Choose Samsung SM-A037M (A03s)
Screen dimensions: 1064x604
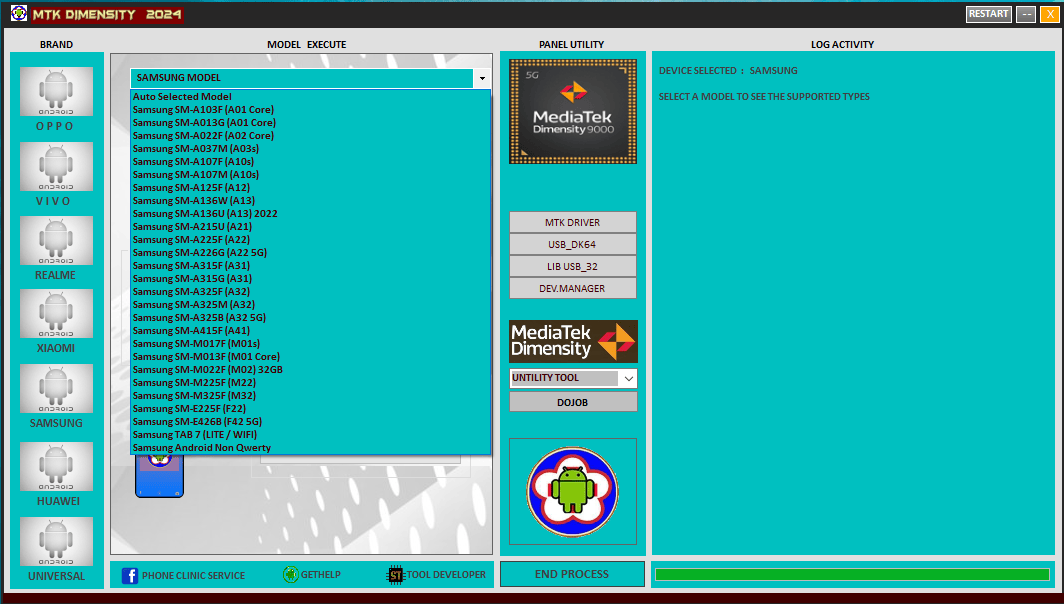point(310,149)
